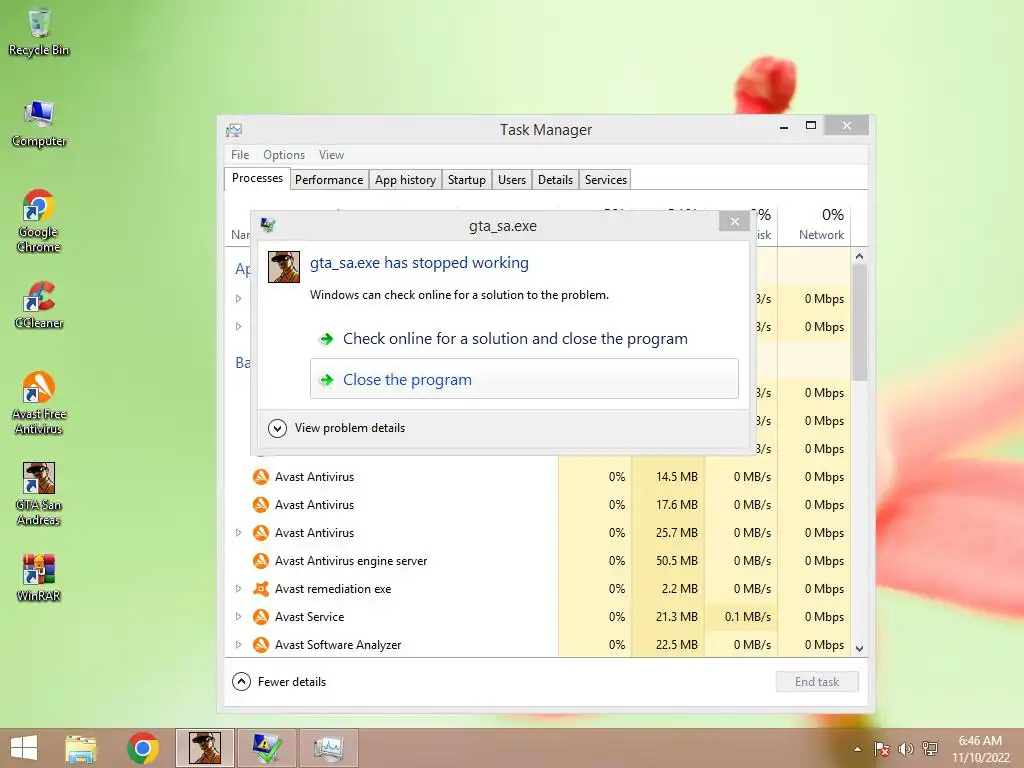Viewport: 1024px width, 768px height.
Task: Click the process list scroll down arrow
Action: (859, 648)
